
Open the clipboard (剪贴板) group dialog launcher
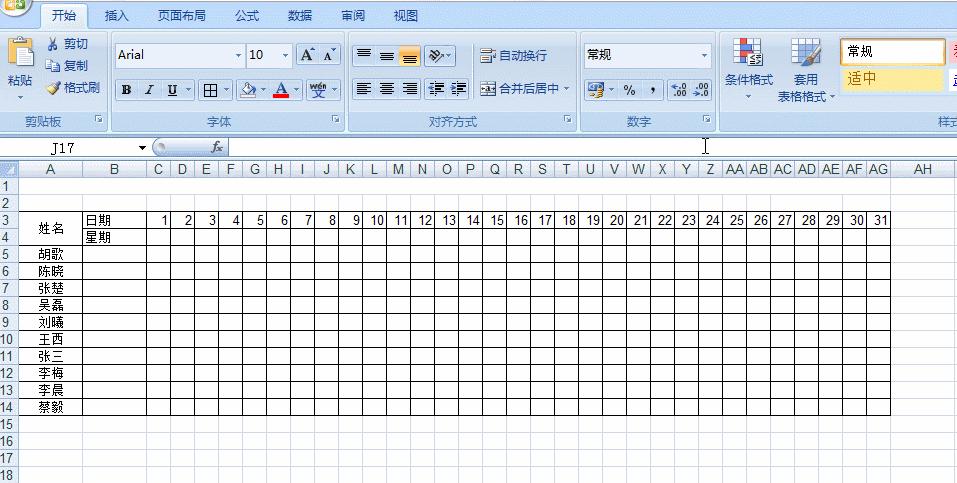[x=99, y=120]
